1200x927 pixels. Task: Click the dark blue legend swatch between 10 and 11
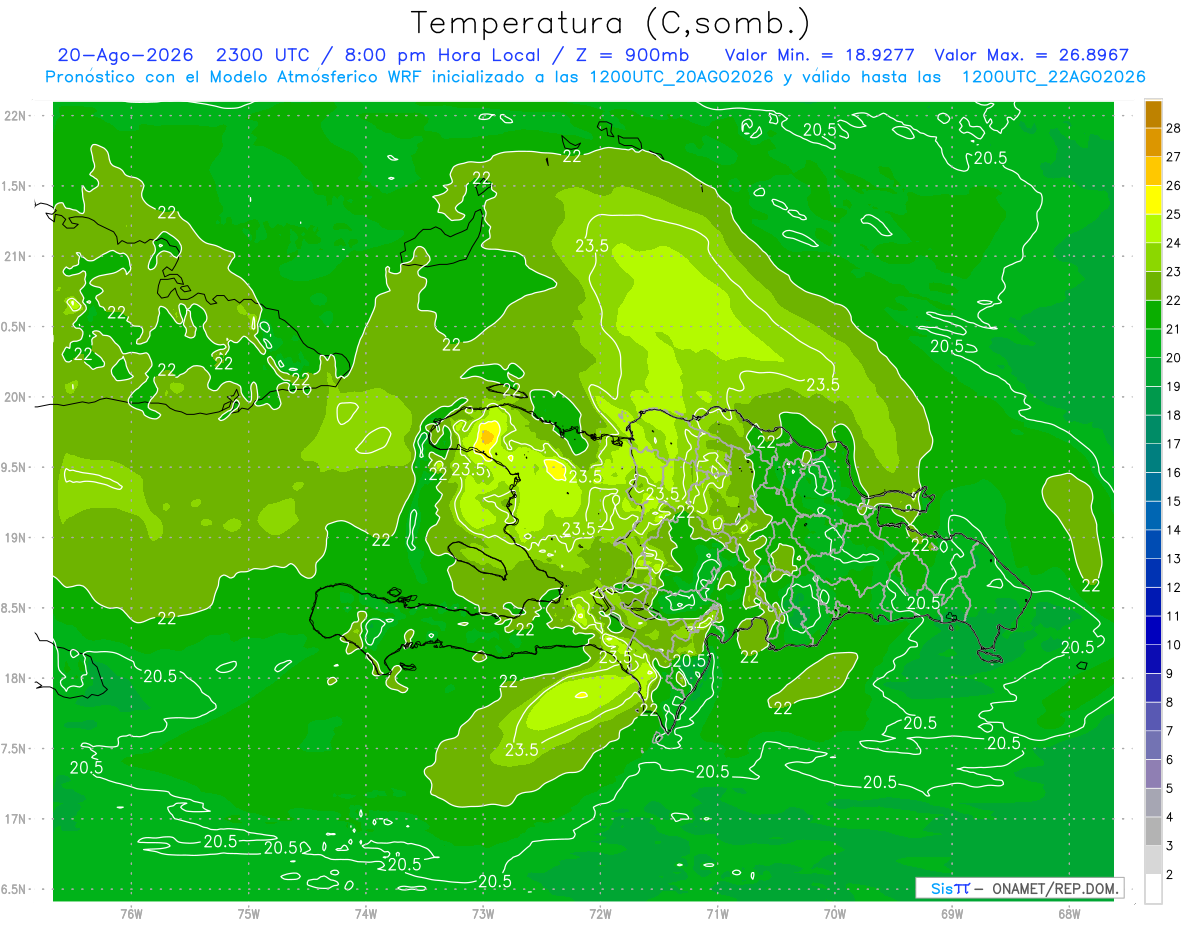[1153, 631]
